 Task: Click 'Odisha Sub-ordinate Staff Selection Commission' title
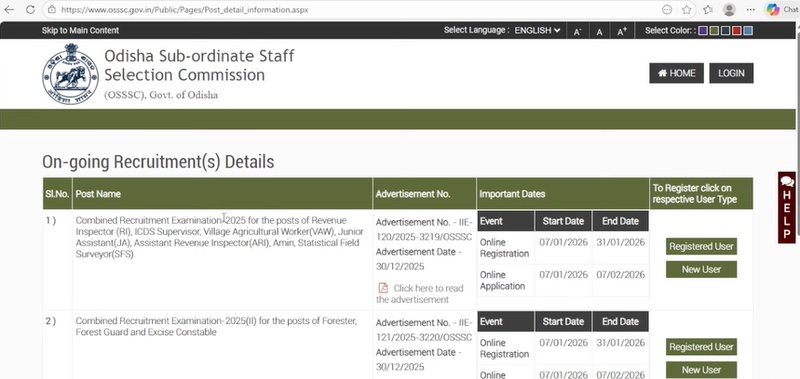click(199, 65)
